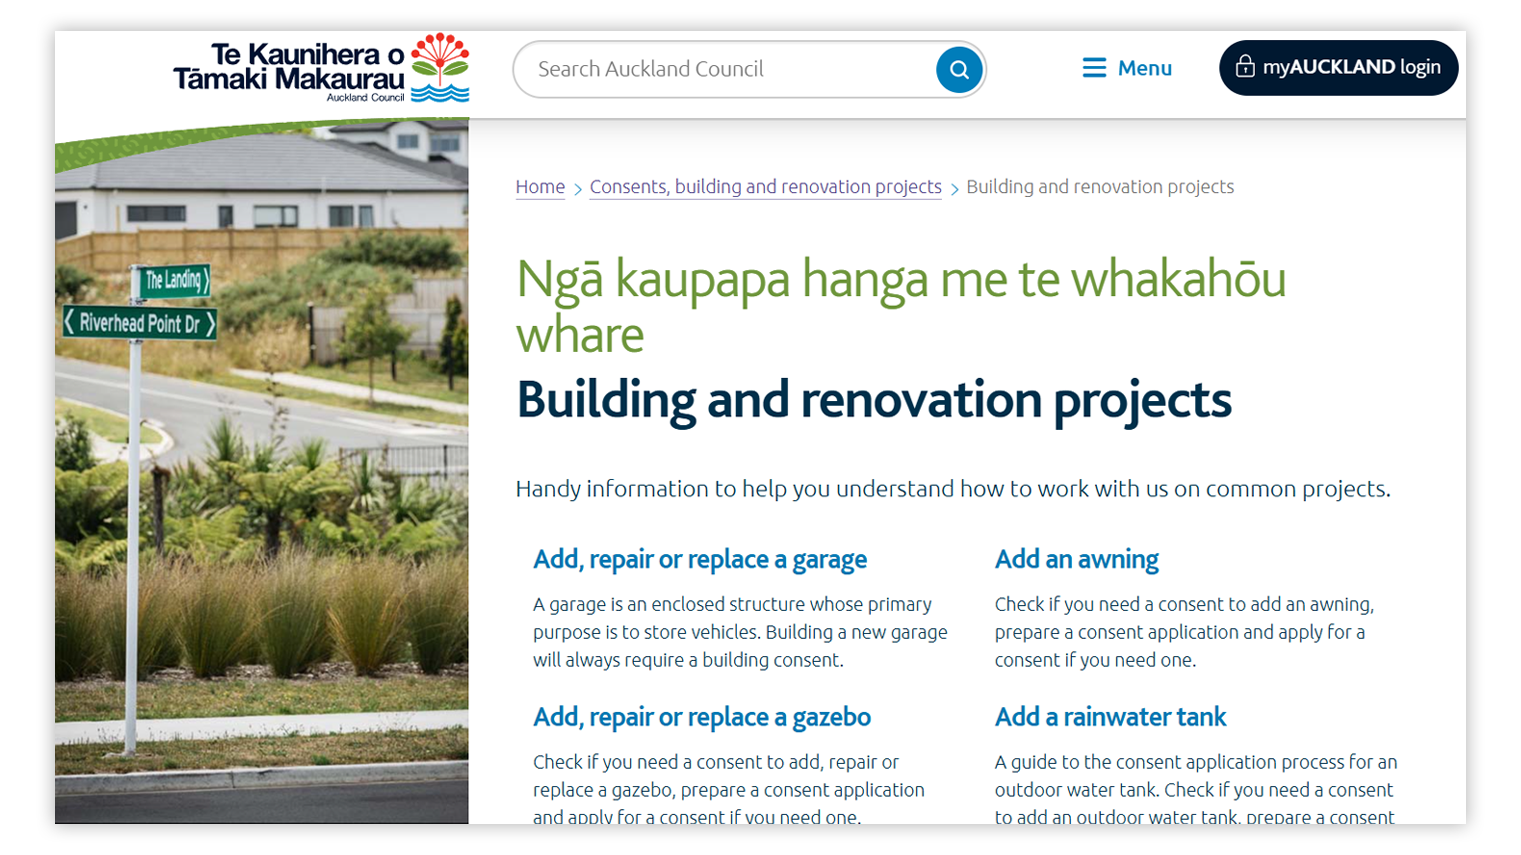Open Add, repair or replace a gazebo
This screenshot has height=855, width=1521.
[701, 717]
